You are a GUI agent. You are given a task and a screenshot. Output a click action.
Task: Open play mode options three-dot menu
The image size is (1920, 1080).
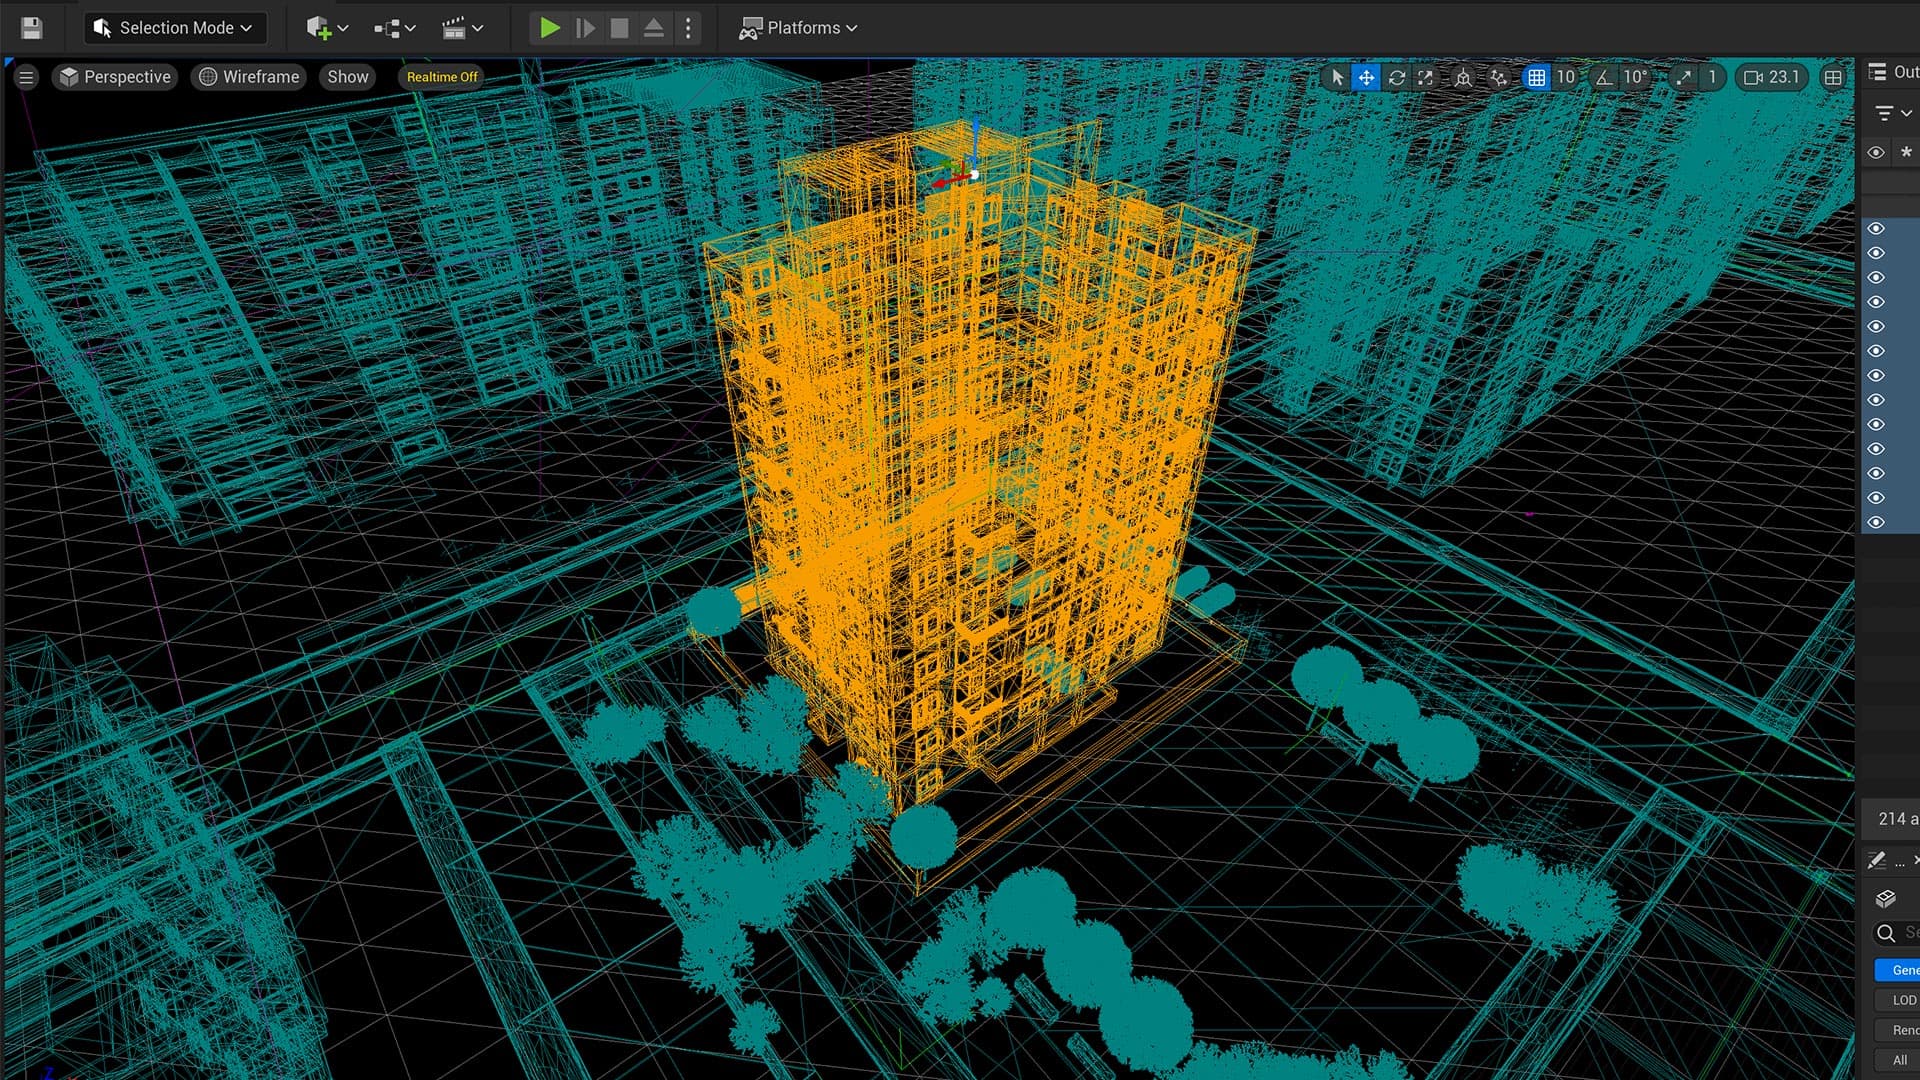click(688, 28)
